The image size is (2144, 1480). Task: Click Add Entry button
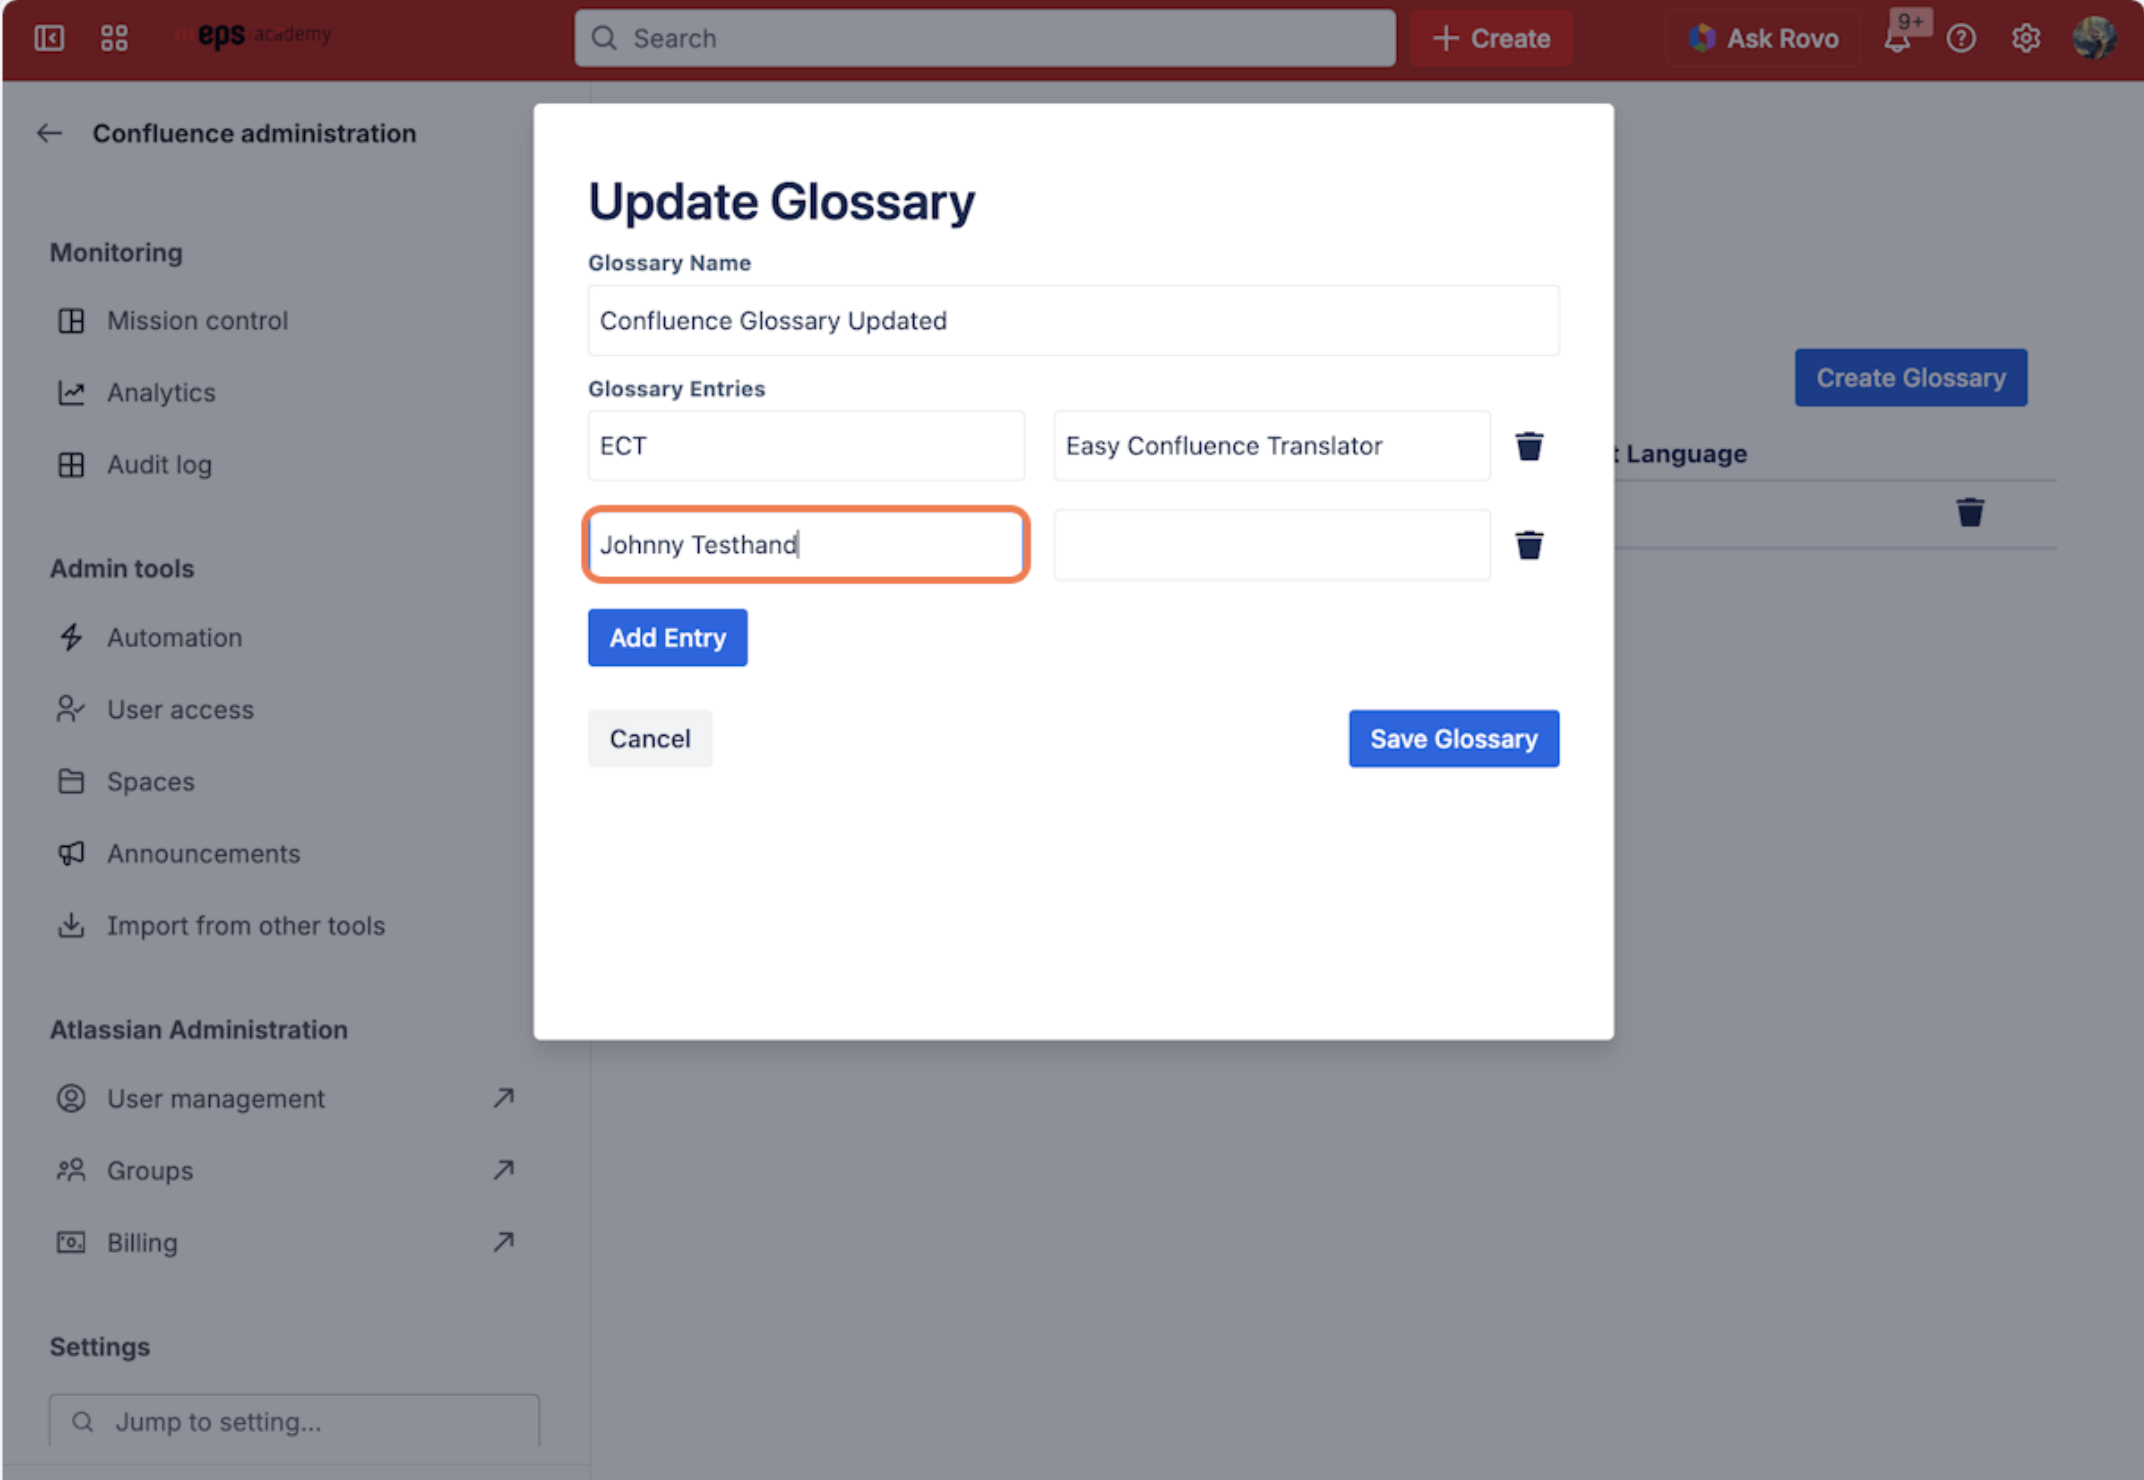click(x=667, y=638)
